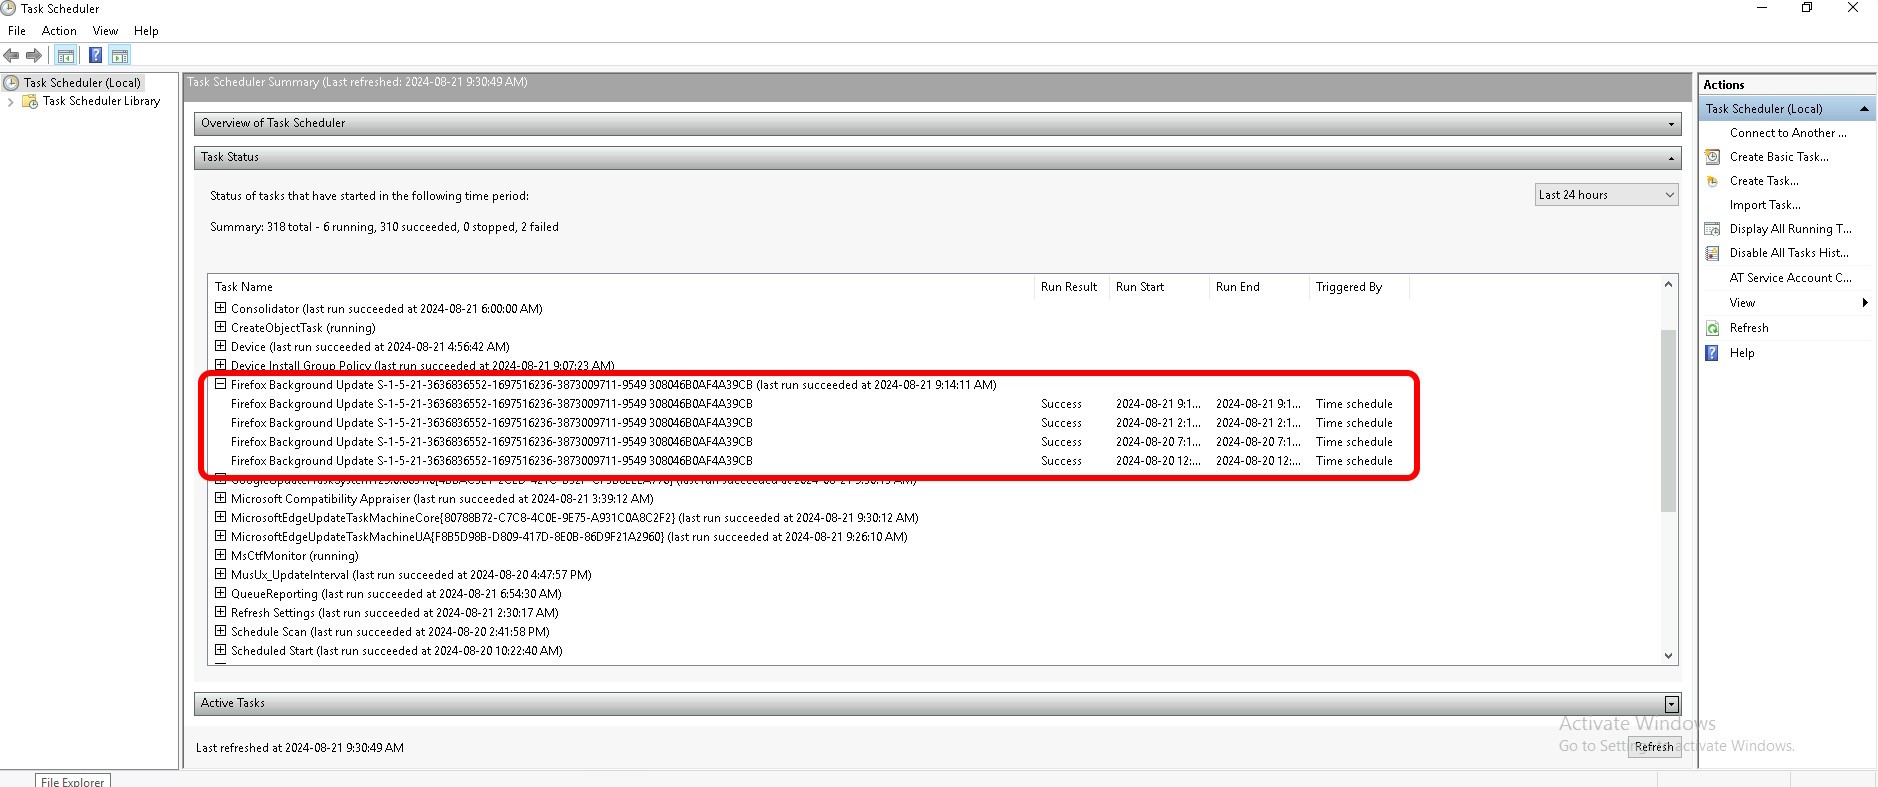Click the task list scrollbar down arrow

(x=1668, y=656)
